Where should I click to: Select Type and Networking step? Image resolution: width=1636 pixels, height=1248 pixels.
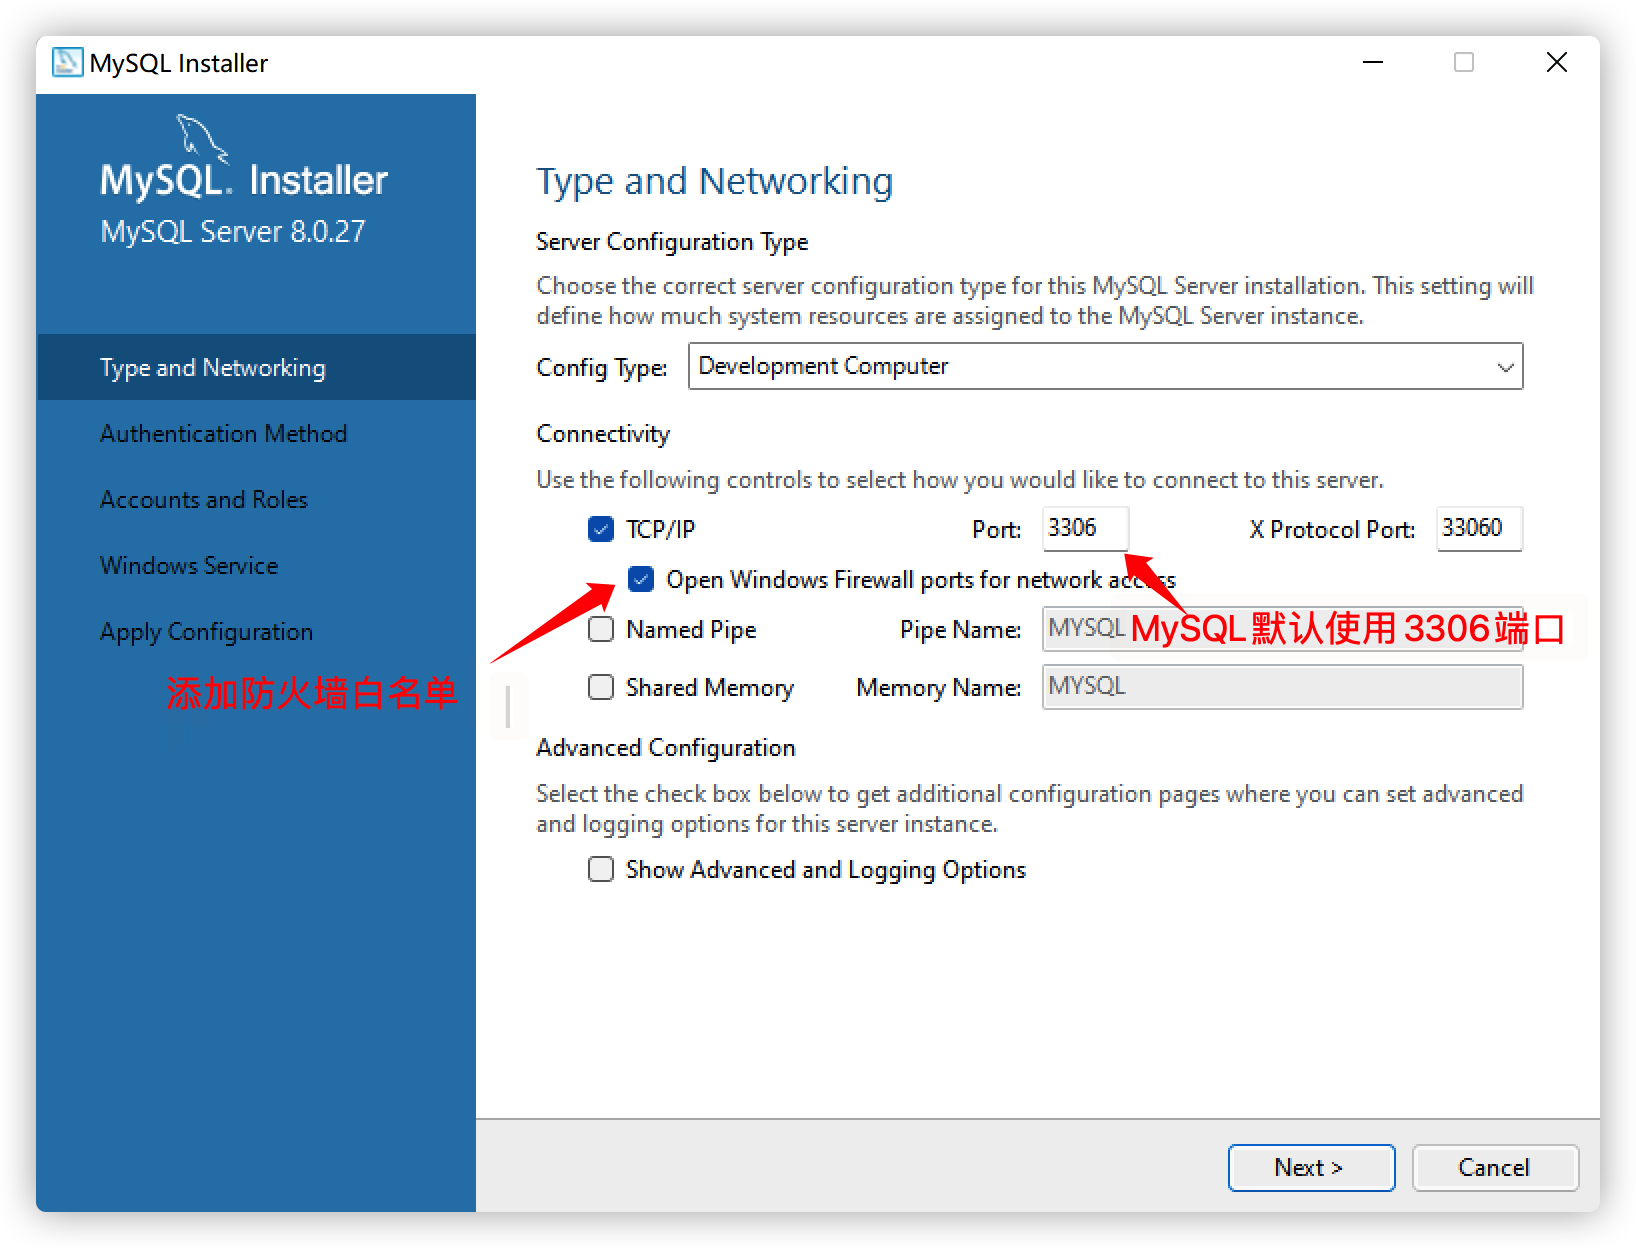click(256, 367)
